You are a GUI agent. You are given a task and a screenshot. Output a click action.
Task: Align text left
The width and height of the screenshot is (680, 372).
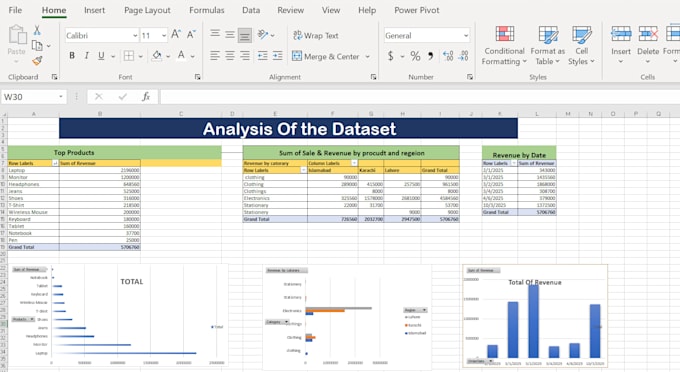[x=215, y=55]
